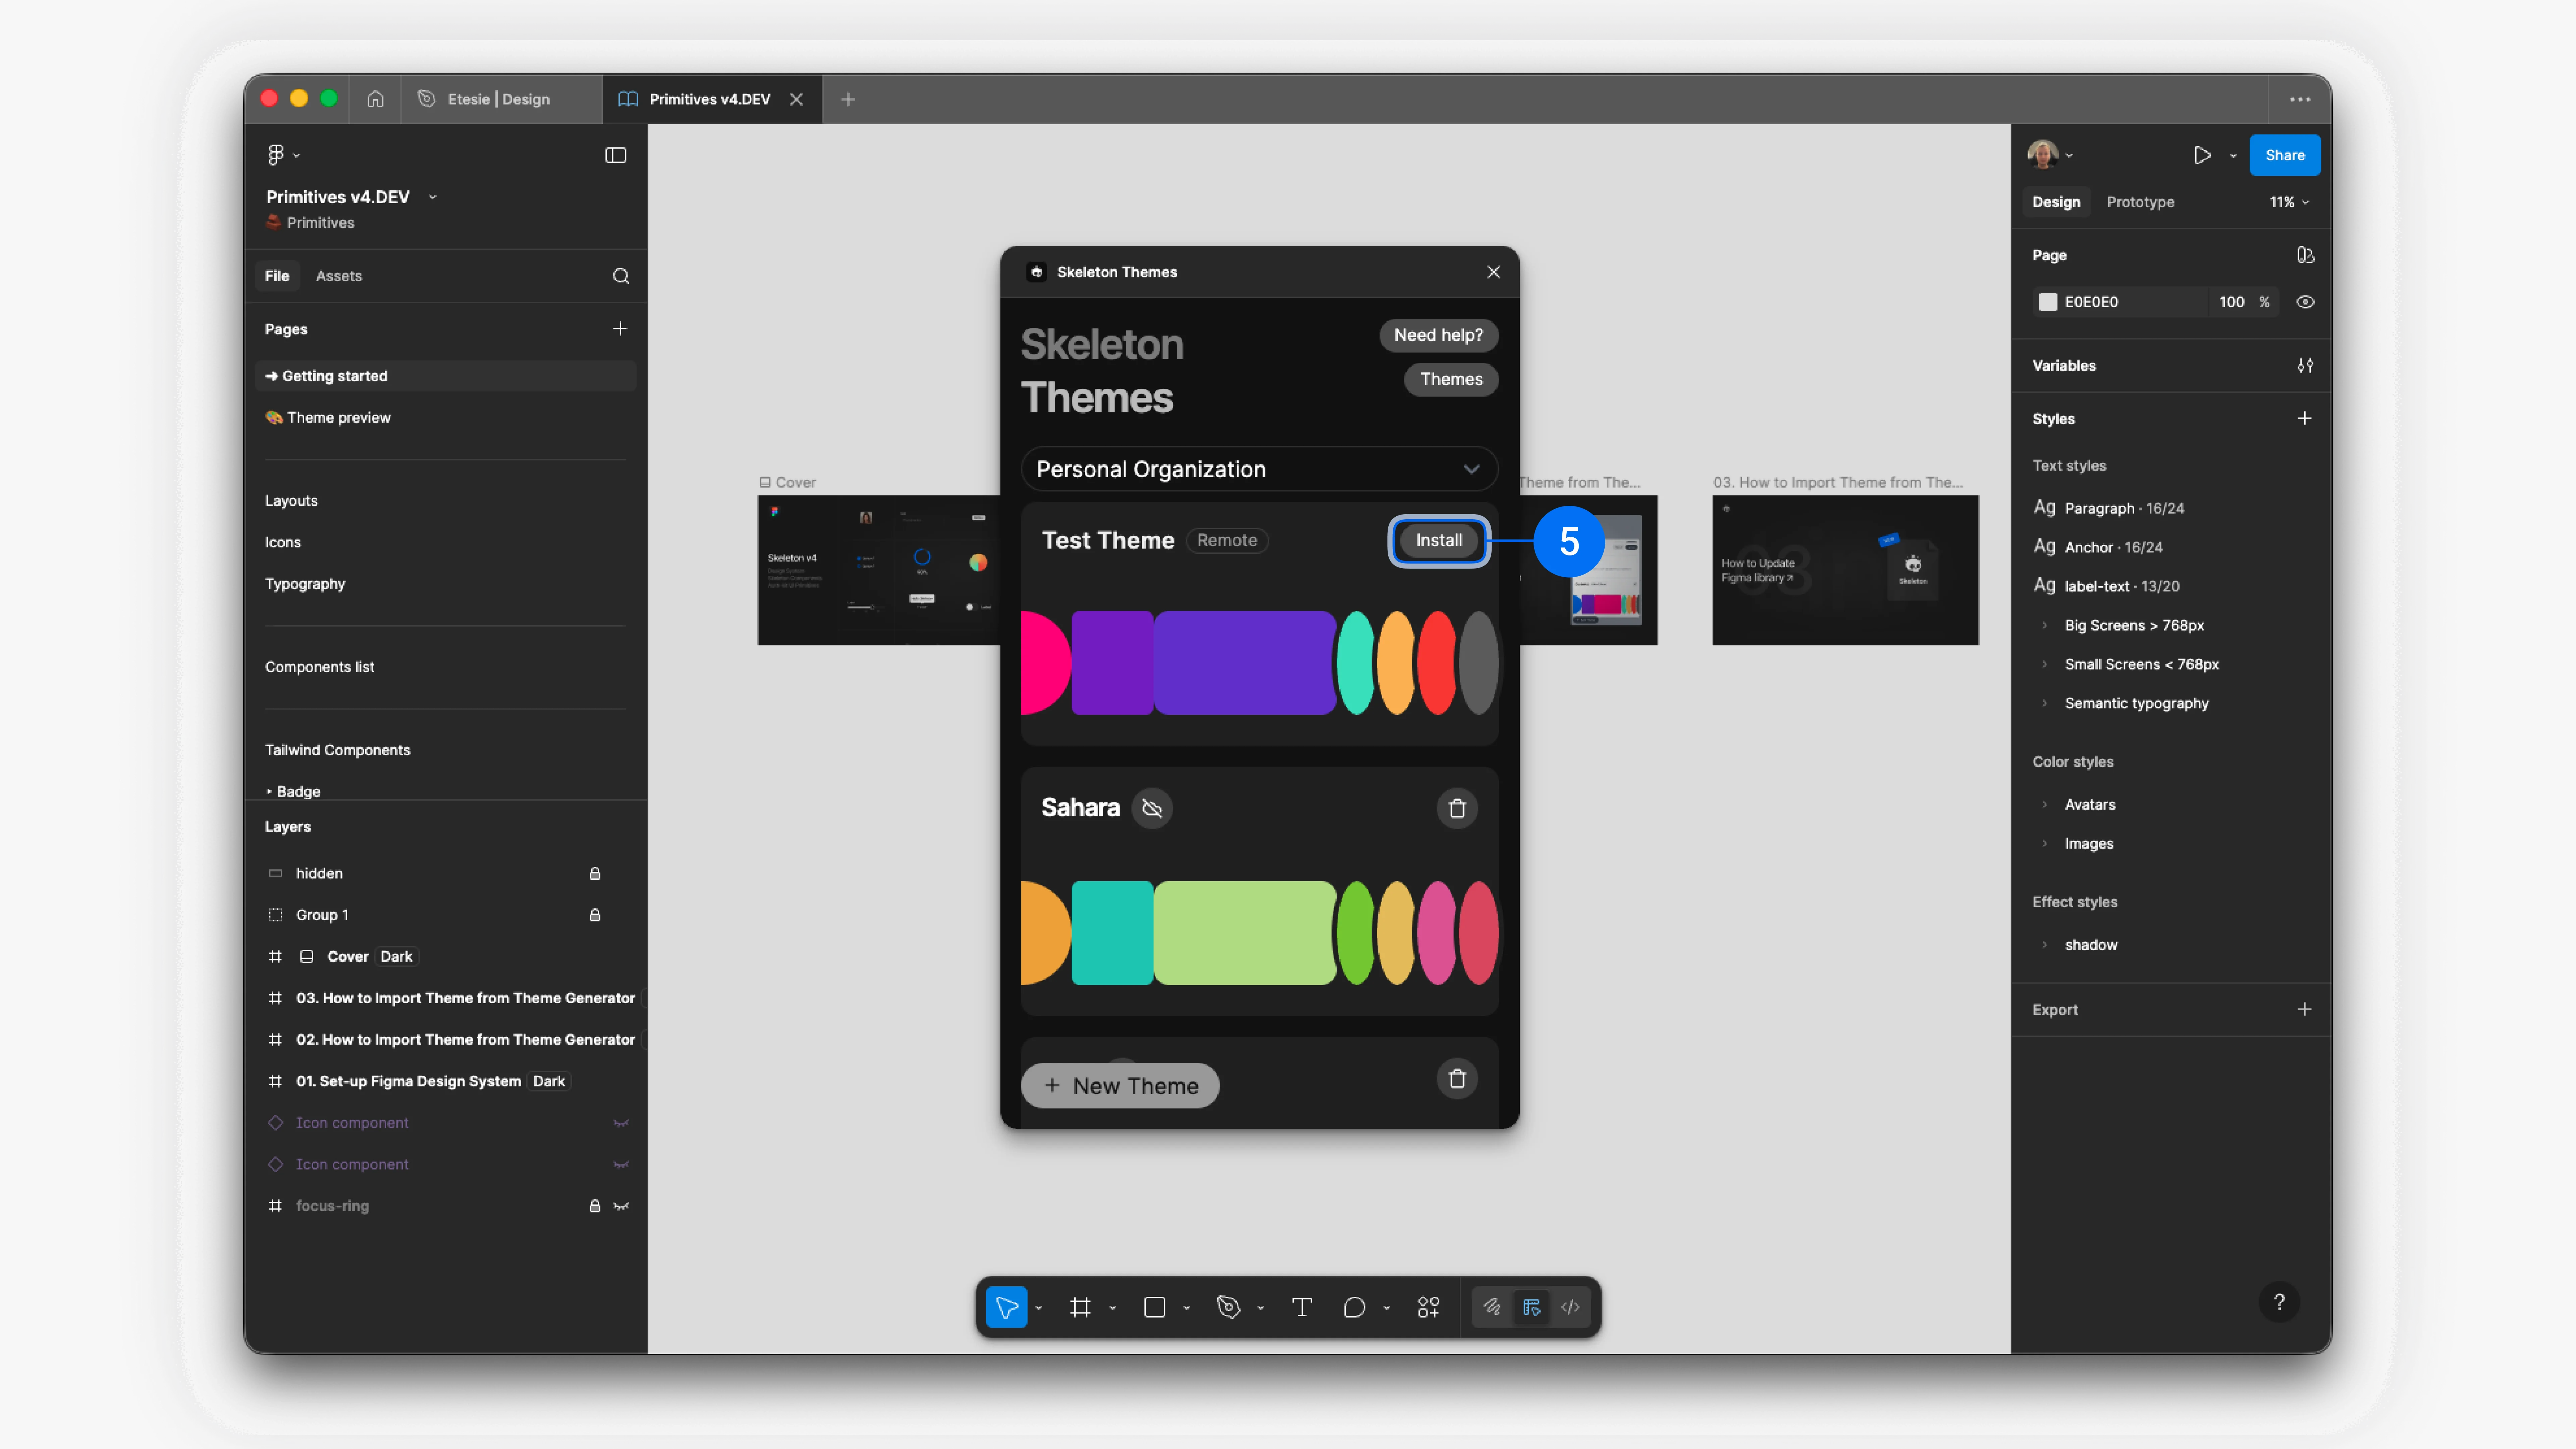Toggle Sahara theme hidden eye icon
Image resolution: width=2576 pixels, height=1449 pixels.
coord(1152,808)
